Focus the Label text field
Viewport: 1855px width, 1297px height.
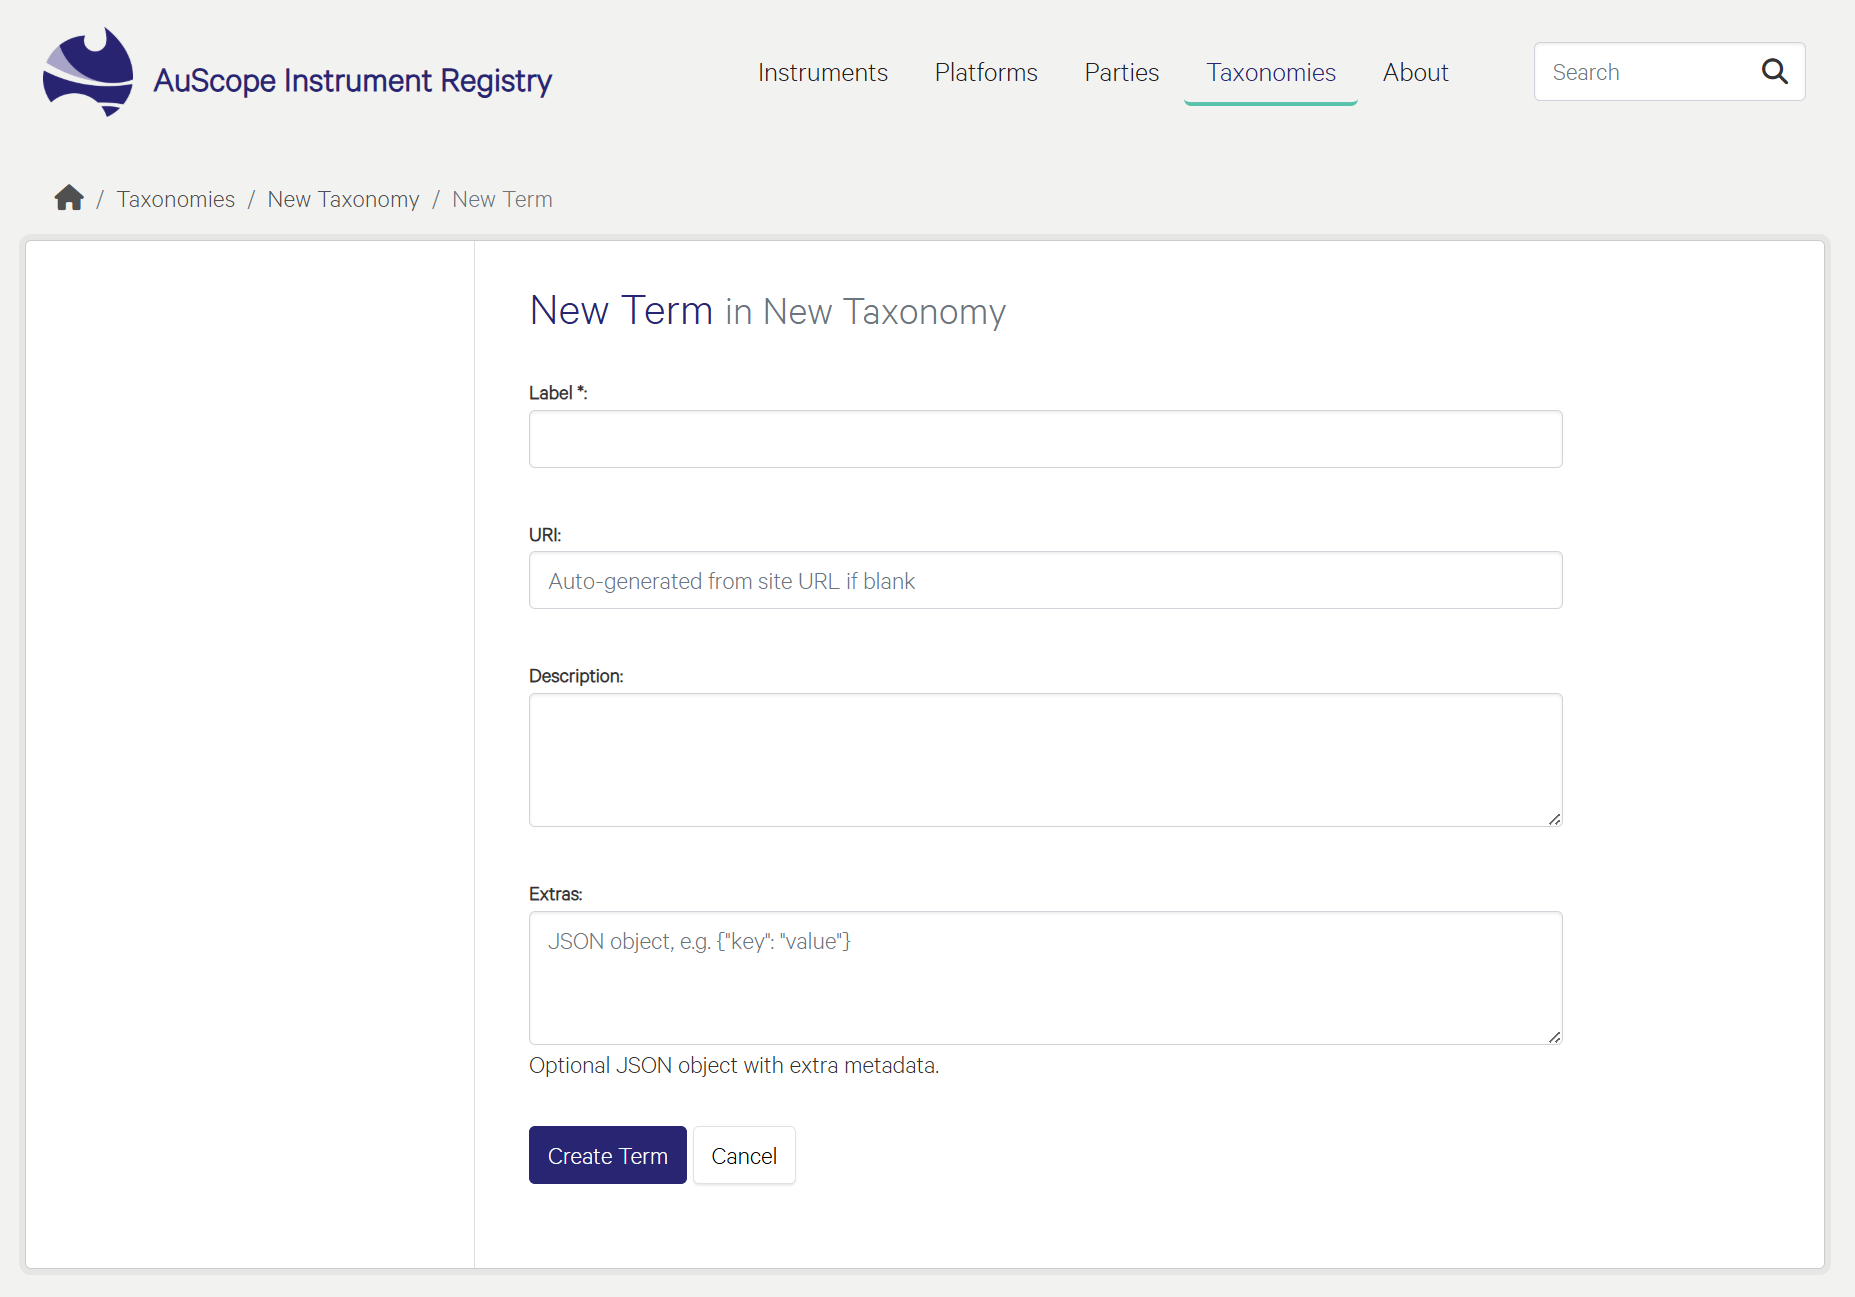tap(1045, 439)
